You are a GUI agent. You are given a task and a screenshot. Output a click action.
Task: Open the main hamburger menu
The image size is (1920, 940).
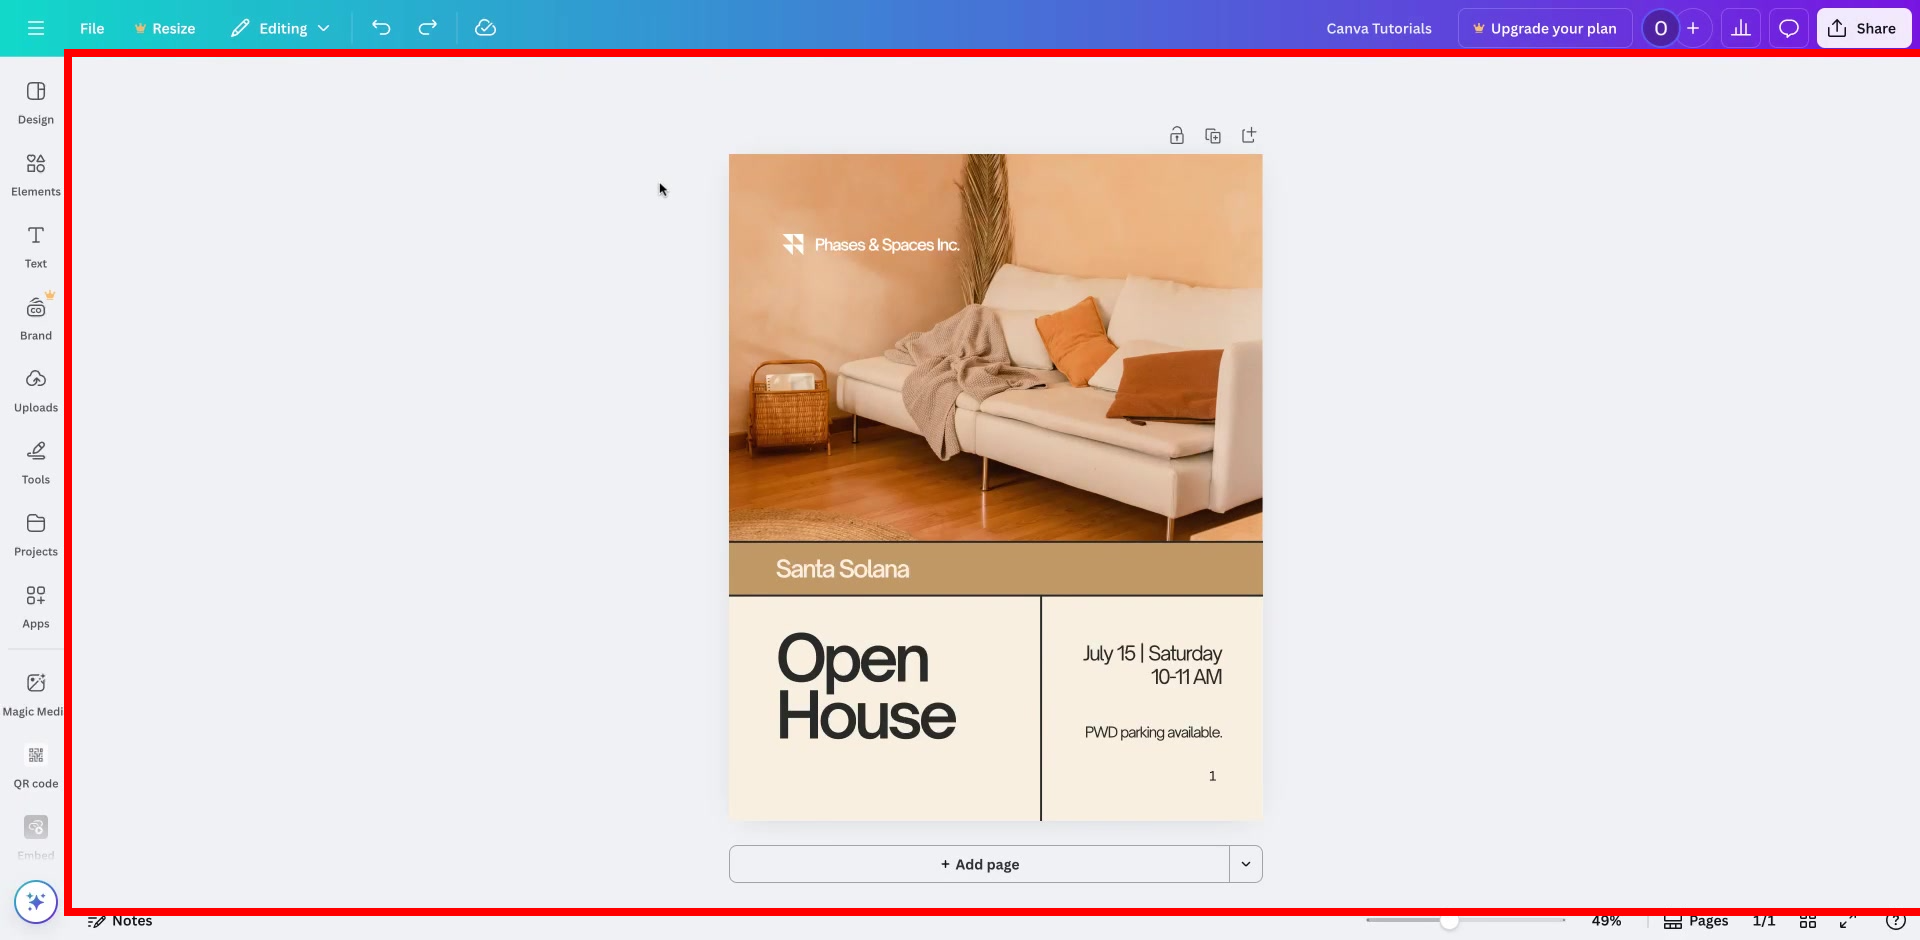pyautogui.click(x=35, y=28)
